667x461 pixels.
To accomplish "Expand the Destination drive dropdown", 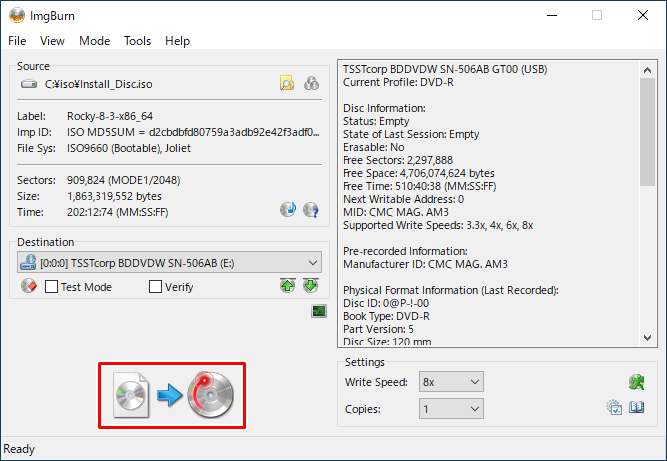I will point(314,263).
